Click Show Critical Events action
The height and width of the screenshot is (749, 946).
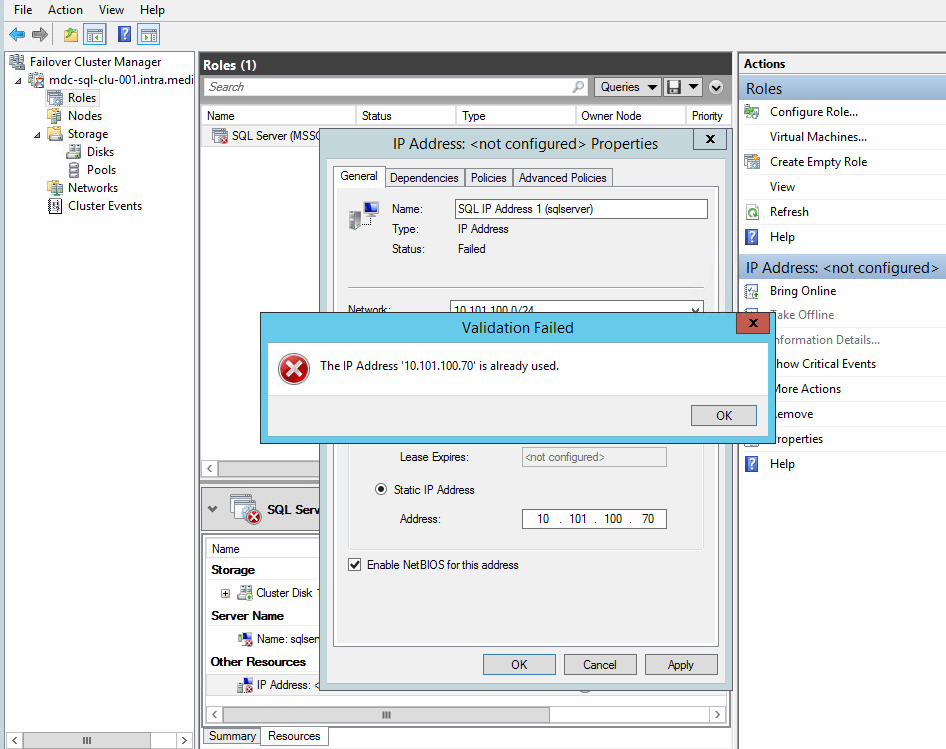coord(825,364)
